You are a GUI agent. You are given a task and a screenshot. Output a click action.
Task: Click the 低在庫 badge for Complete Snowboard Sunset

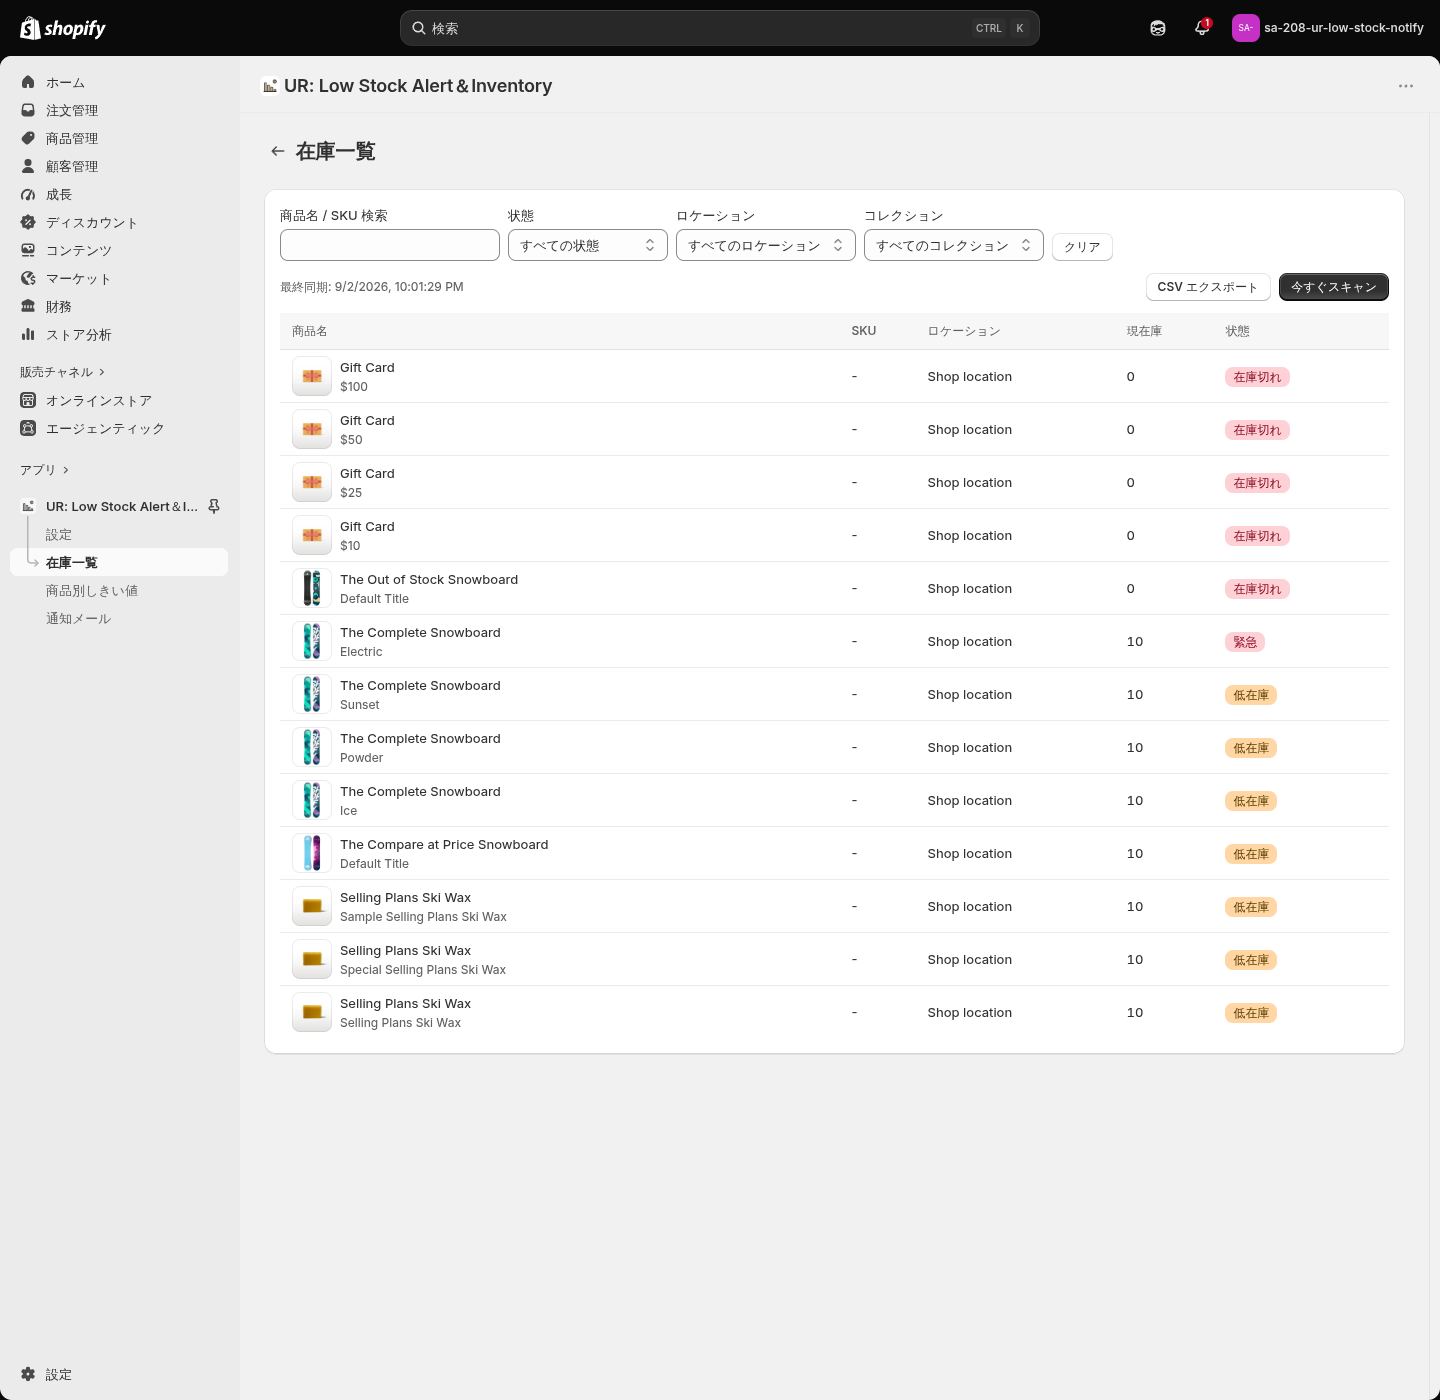tap(1251, 695)
